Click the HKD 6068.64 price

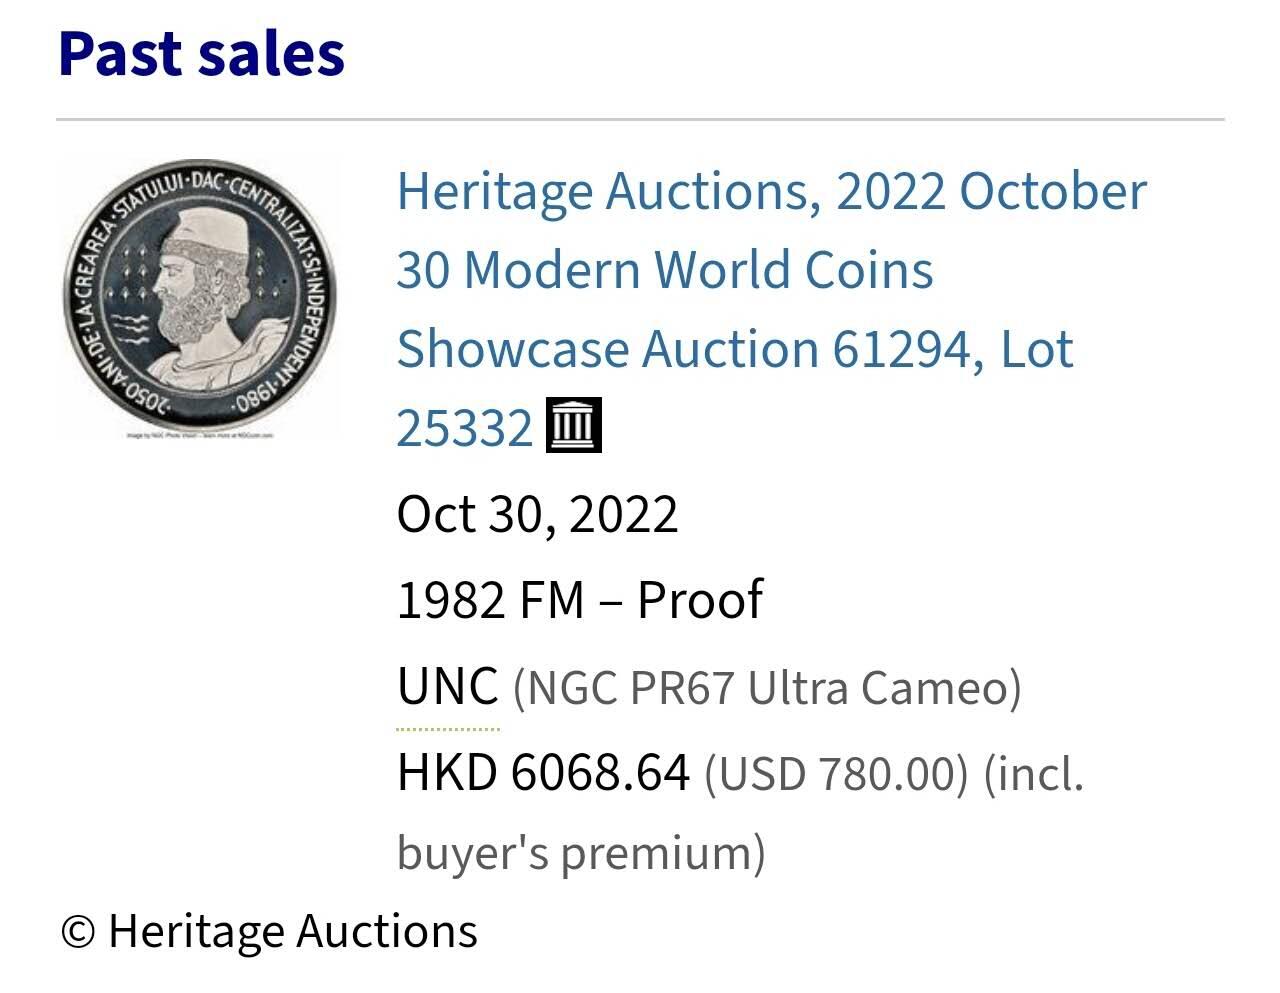coord(543,773)
